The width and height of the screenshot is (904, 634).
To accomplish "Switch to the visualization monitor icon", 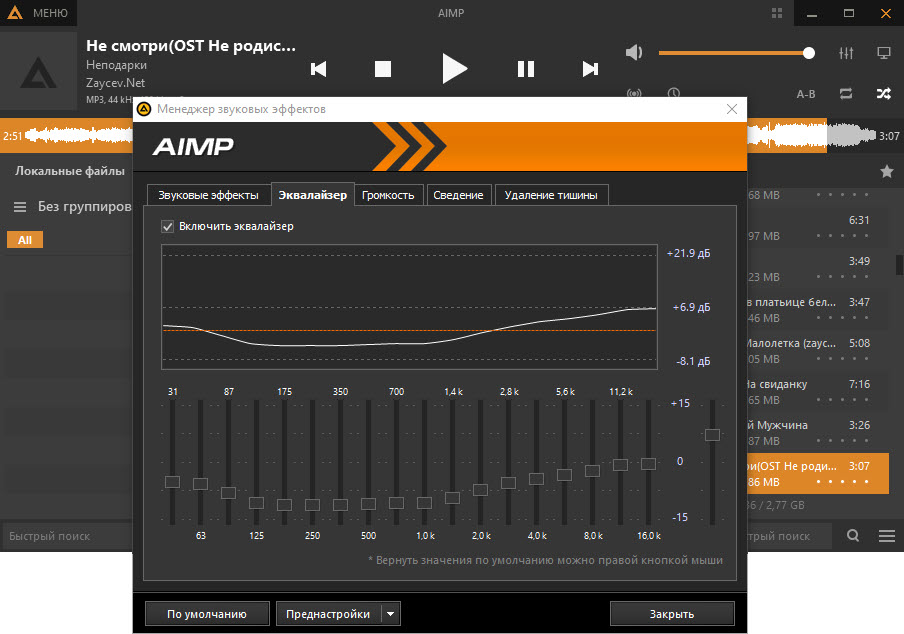I will (x=884, y=53).
